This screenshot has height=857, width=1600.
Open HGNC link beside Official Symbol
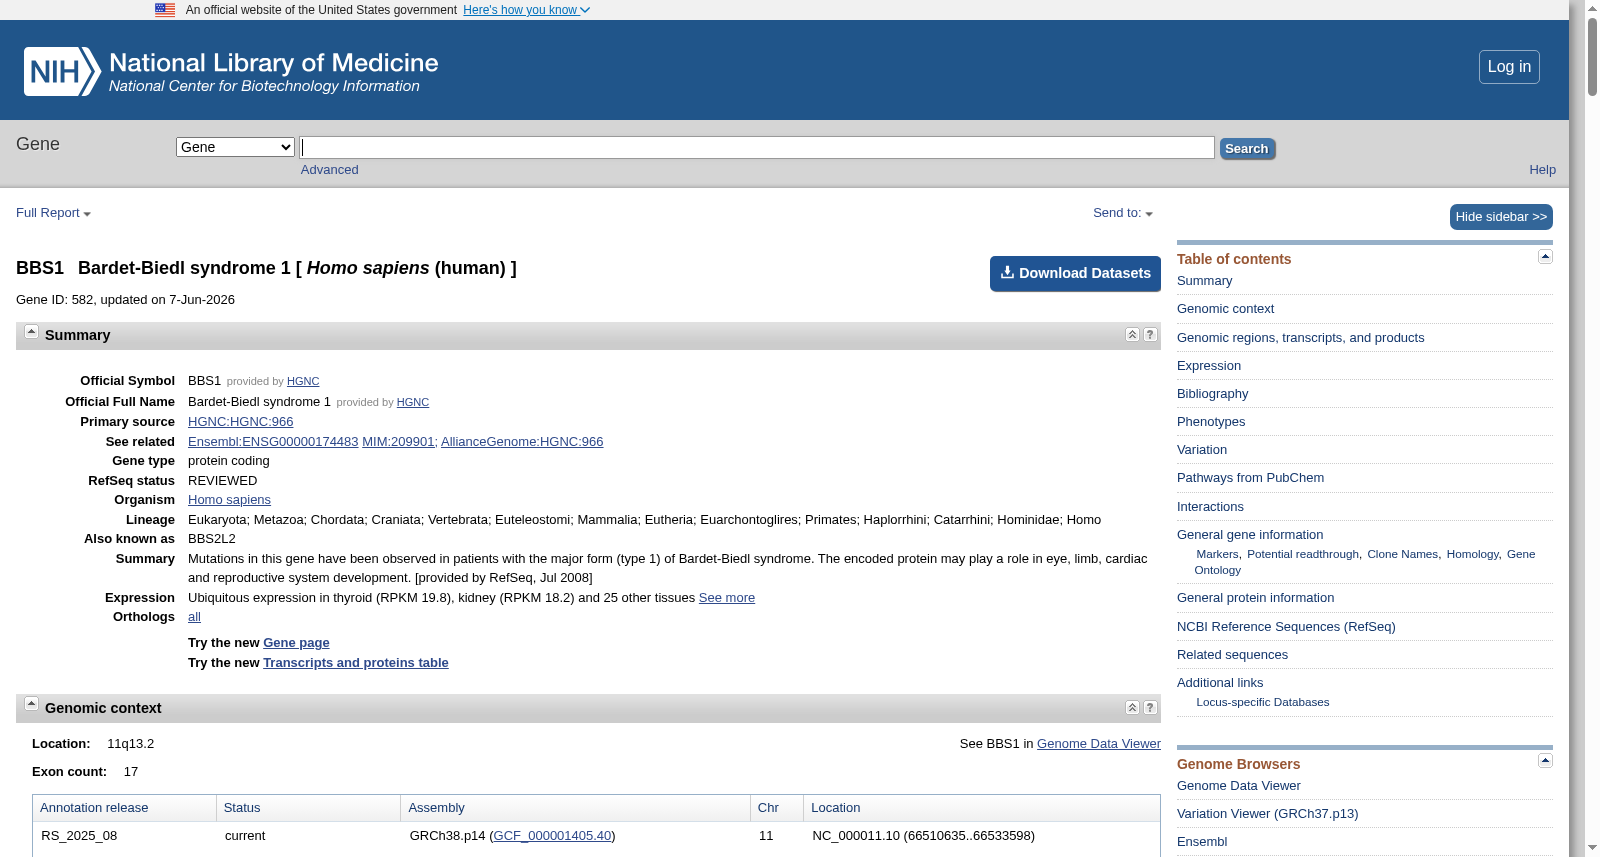tap(303, 382)
